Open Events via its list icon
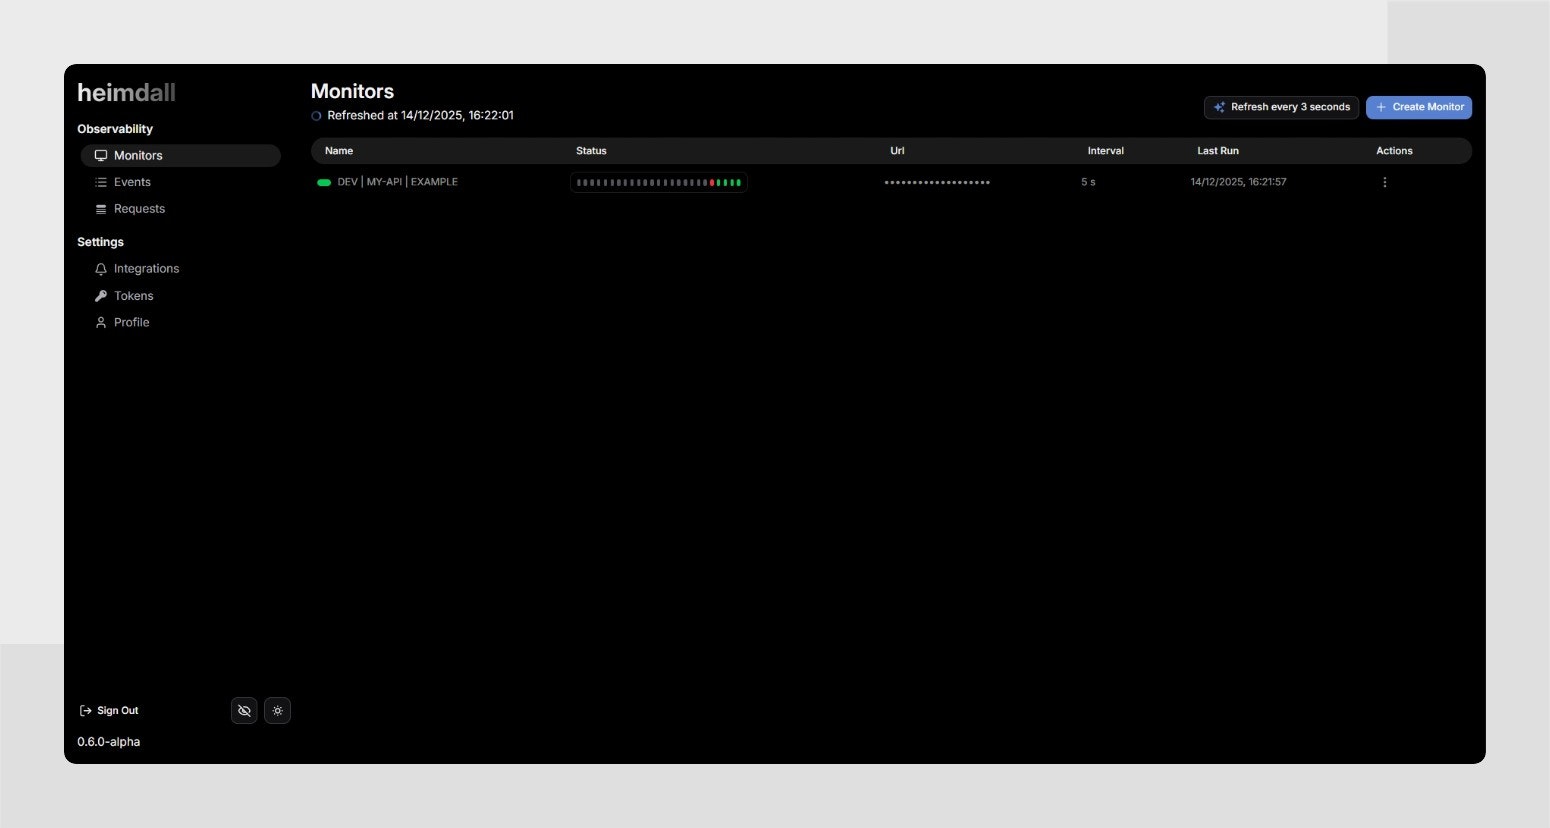Image resolution: width=1550 pixels, height=828 pixels. (x=100, y=182)
